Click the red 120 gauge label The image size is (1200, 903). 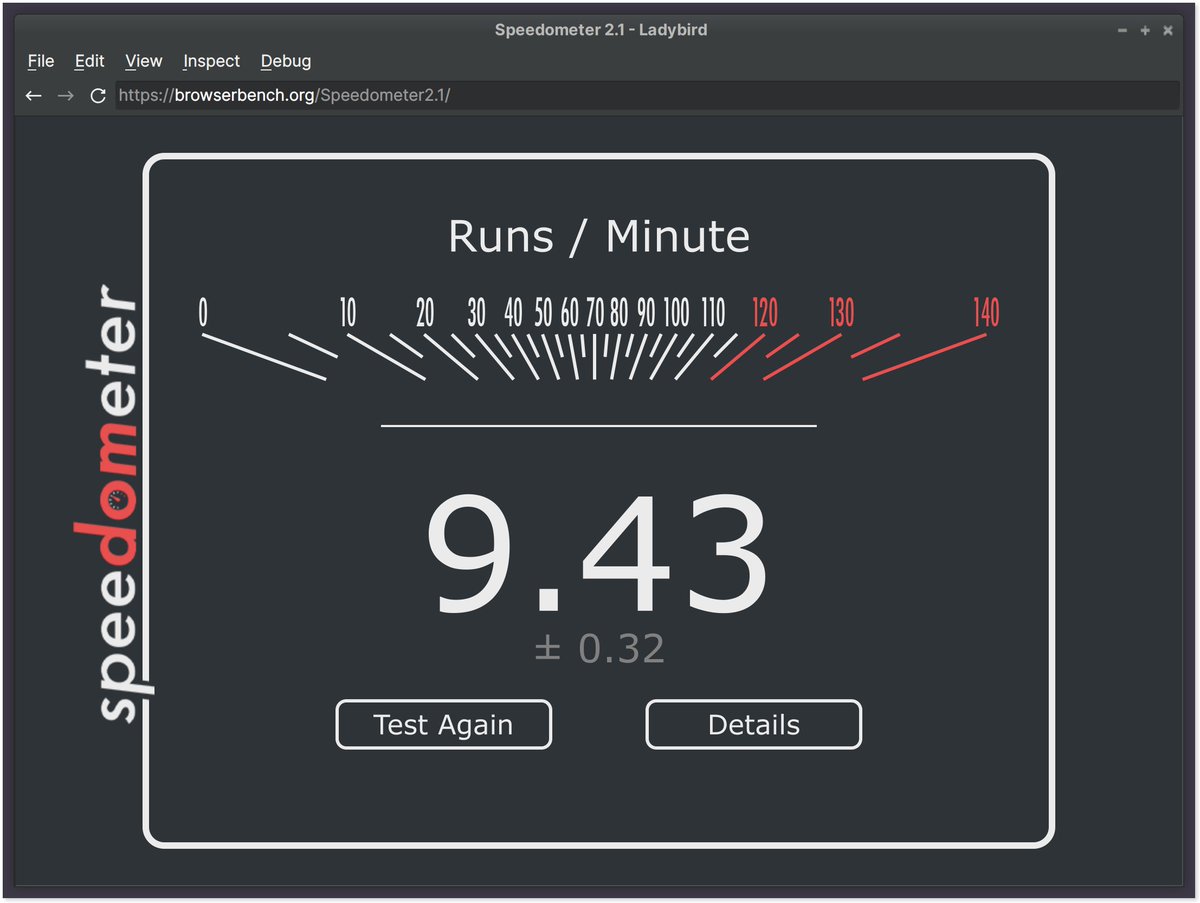point(764,314)
